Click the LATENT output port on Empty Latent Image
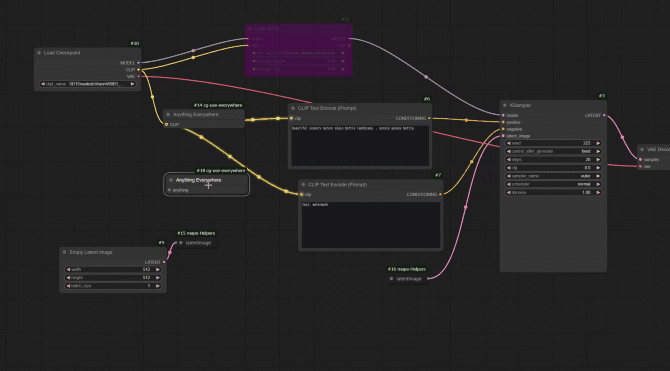Viewport: 670px width, 371px height. click(164, 262)
